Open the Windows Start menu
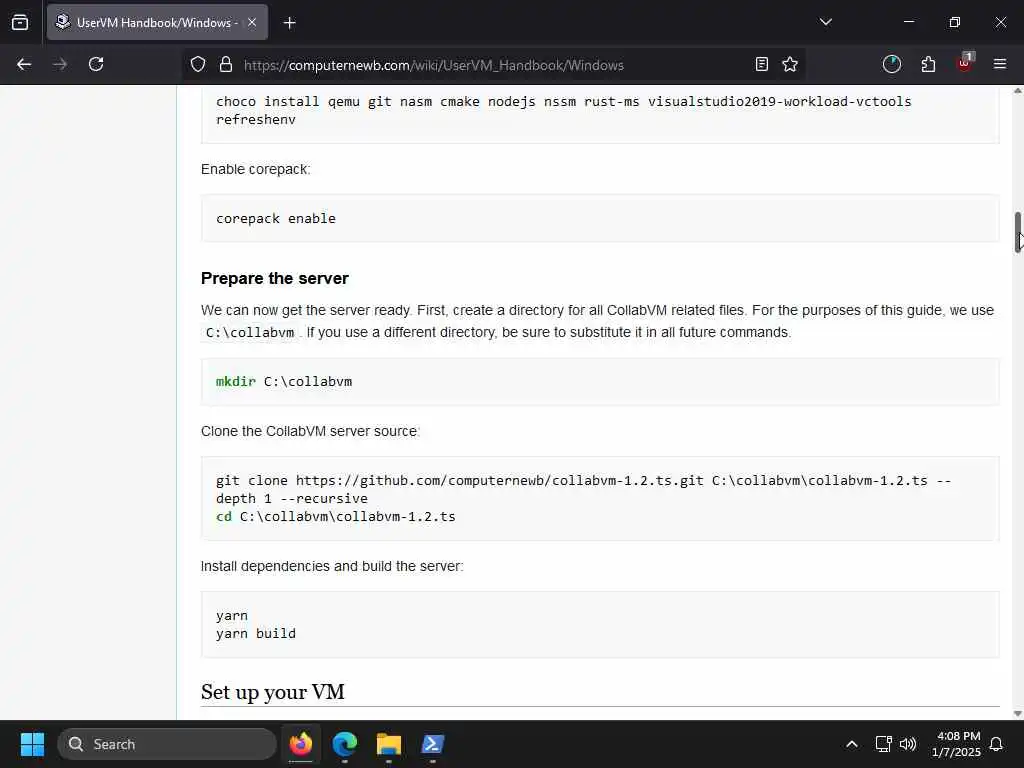The height and width of the screenshot is (768, 1024). coord(32,744)
